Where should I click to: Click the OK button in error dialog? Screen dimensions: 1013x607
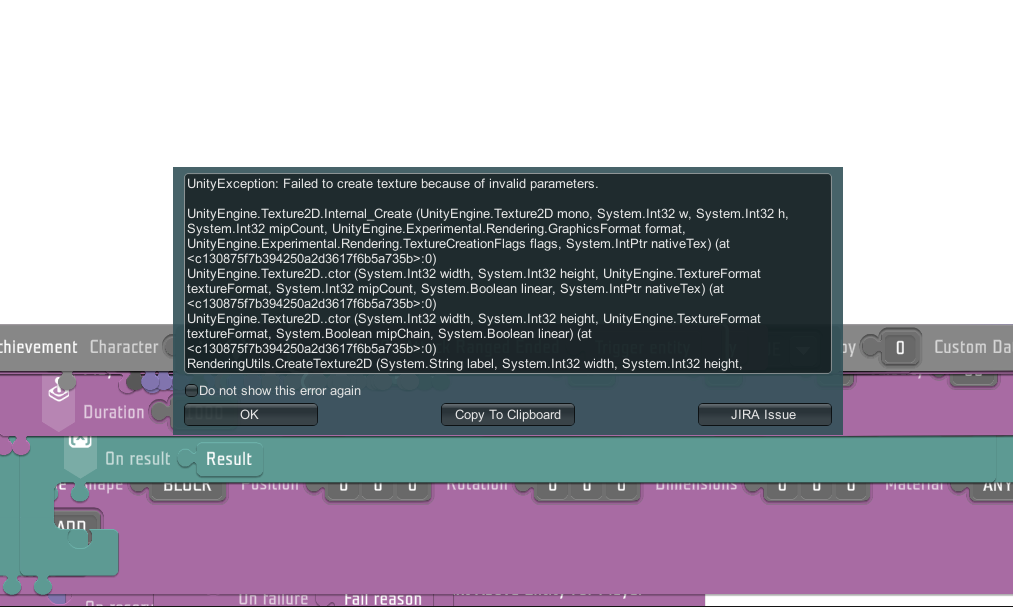pyautogui.click(x=250, y=414)
